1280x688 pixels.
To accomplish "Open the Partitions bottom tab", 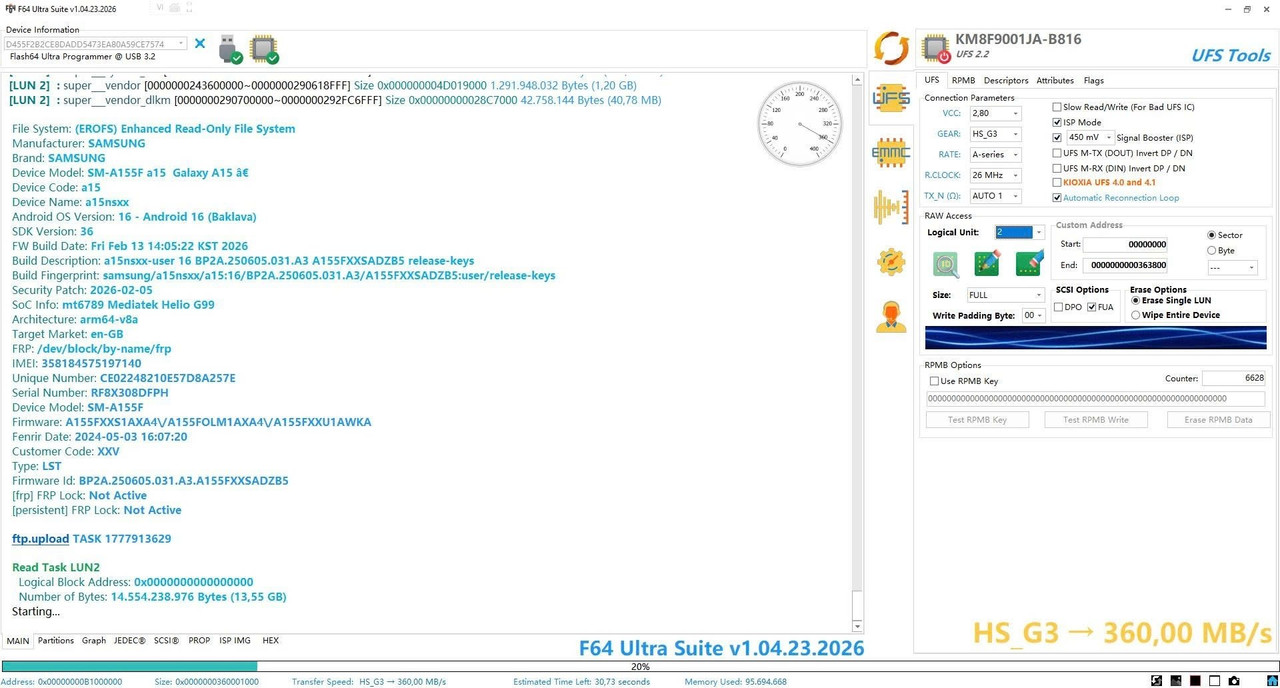I will [x=56, y=640].
